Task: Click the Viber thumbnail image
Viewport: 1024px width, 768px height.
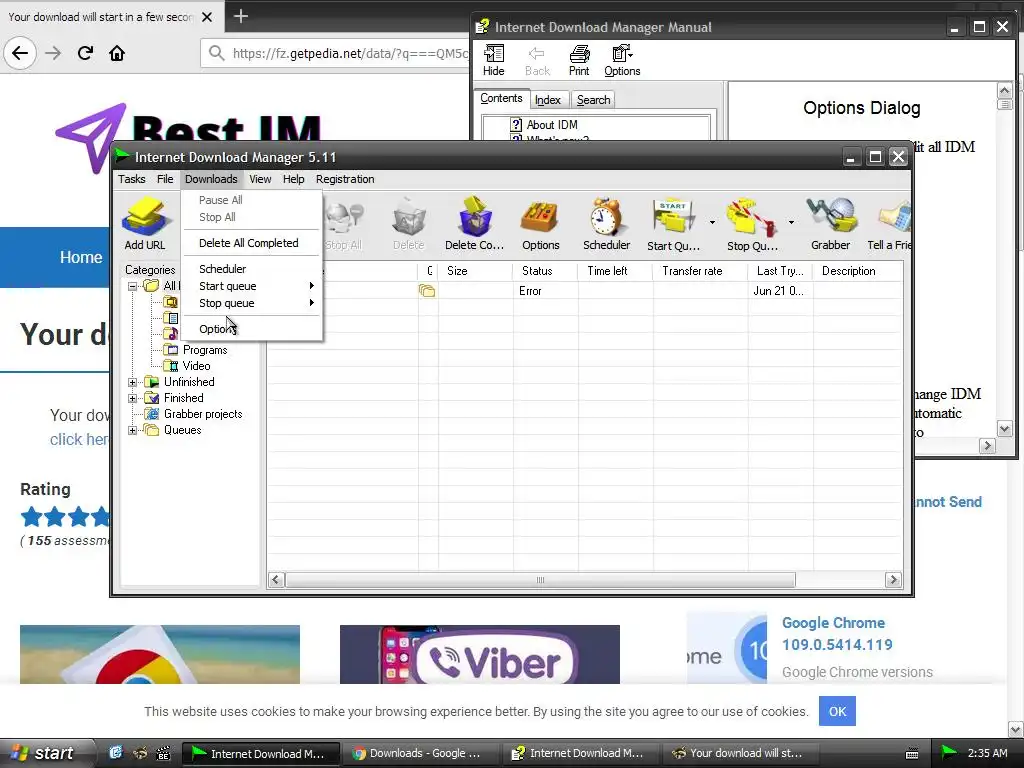Action: (x=479, y=654)
